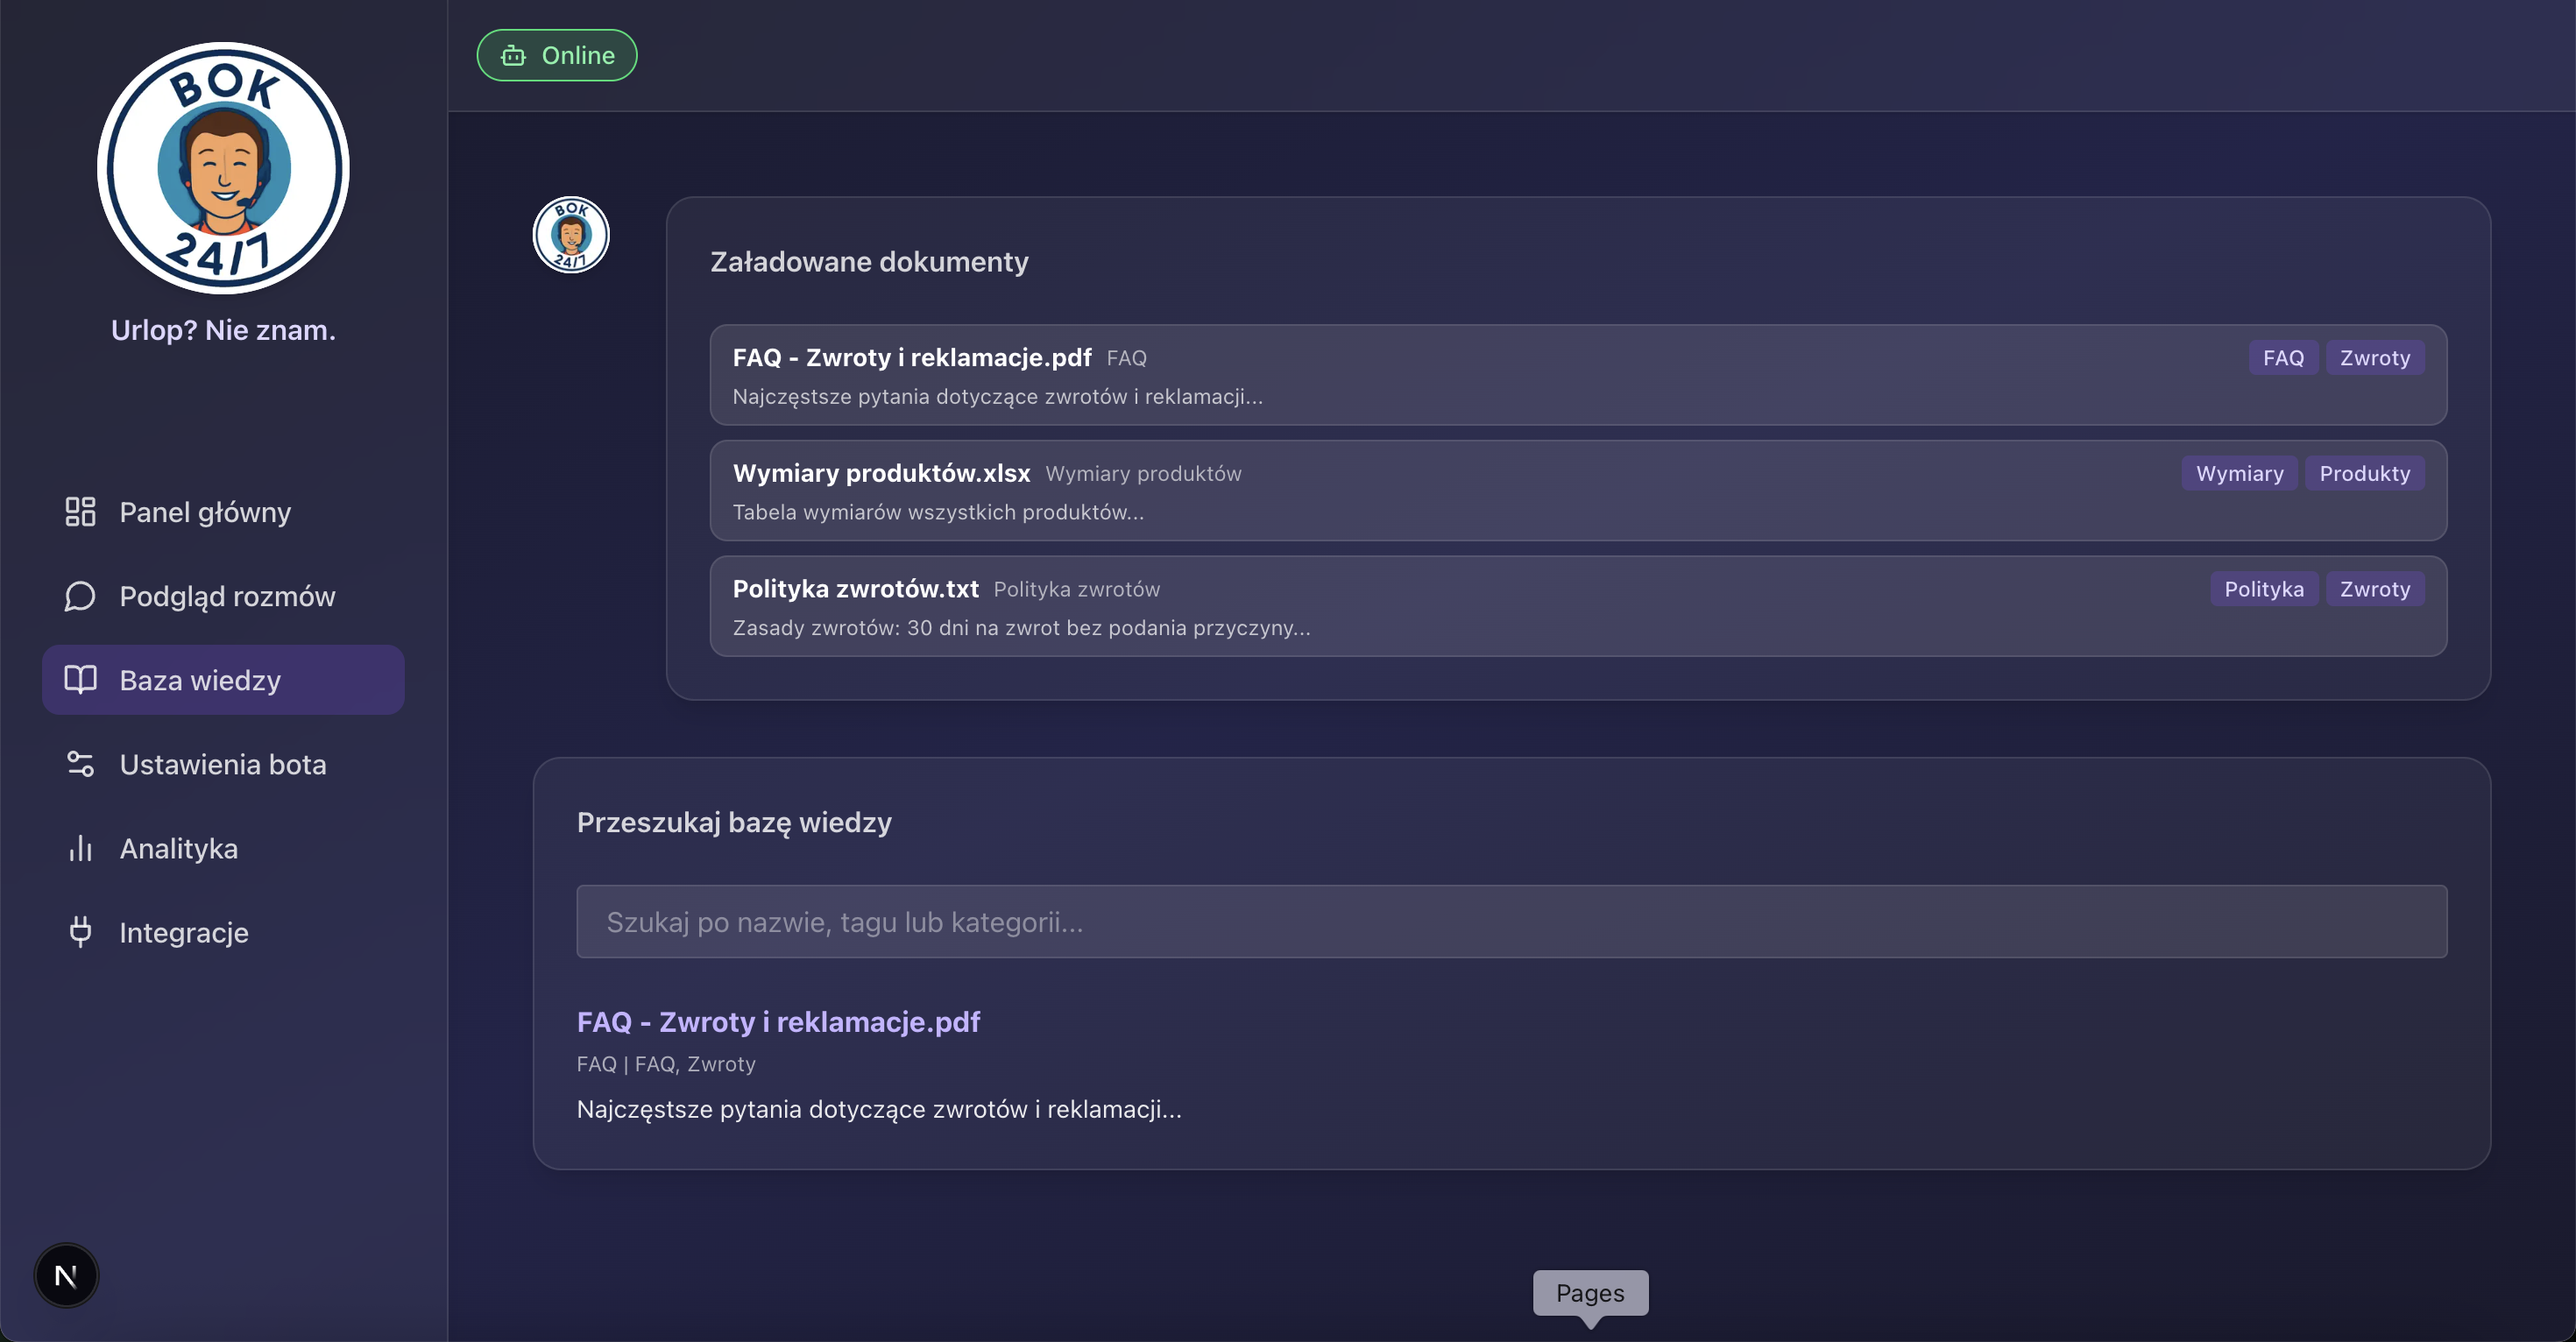The width and height of the screenshot is (2576, 1342).
Task: Toggle the FAQ tag on the PDF document
Action: tap(2283, 357)
